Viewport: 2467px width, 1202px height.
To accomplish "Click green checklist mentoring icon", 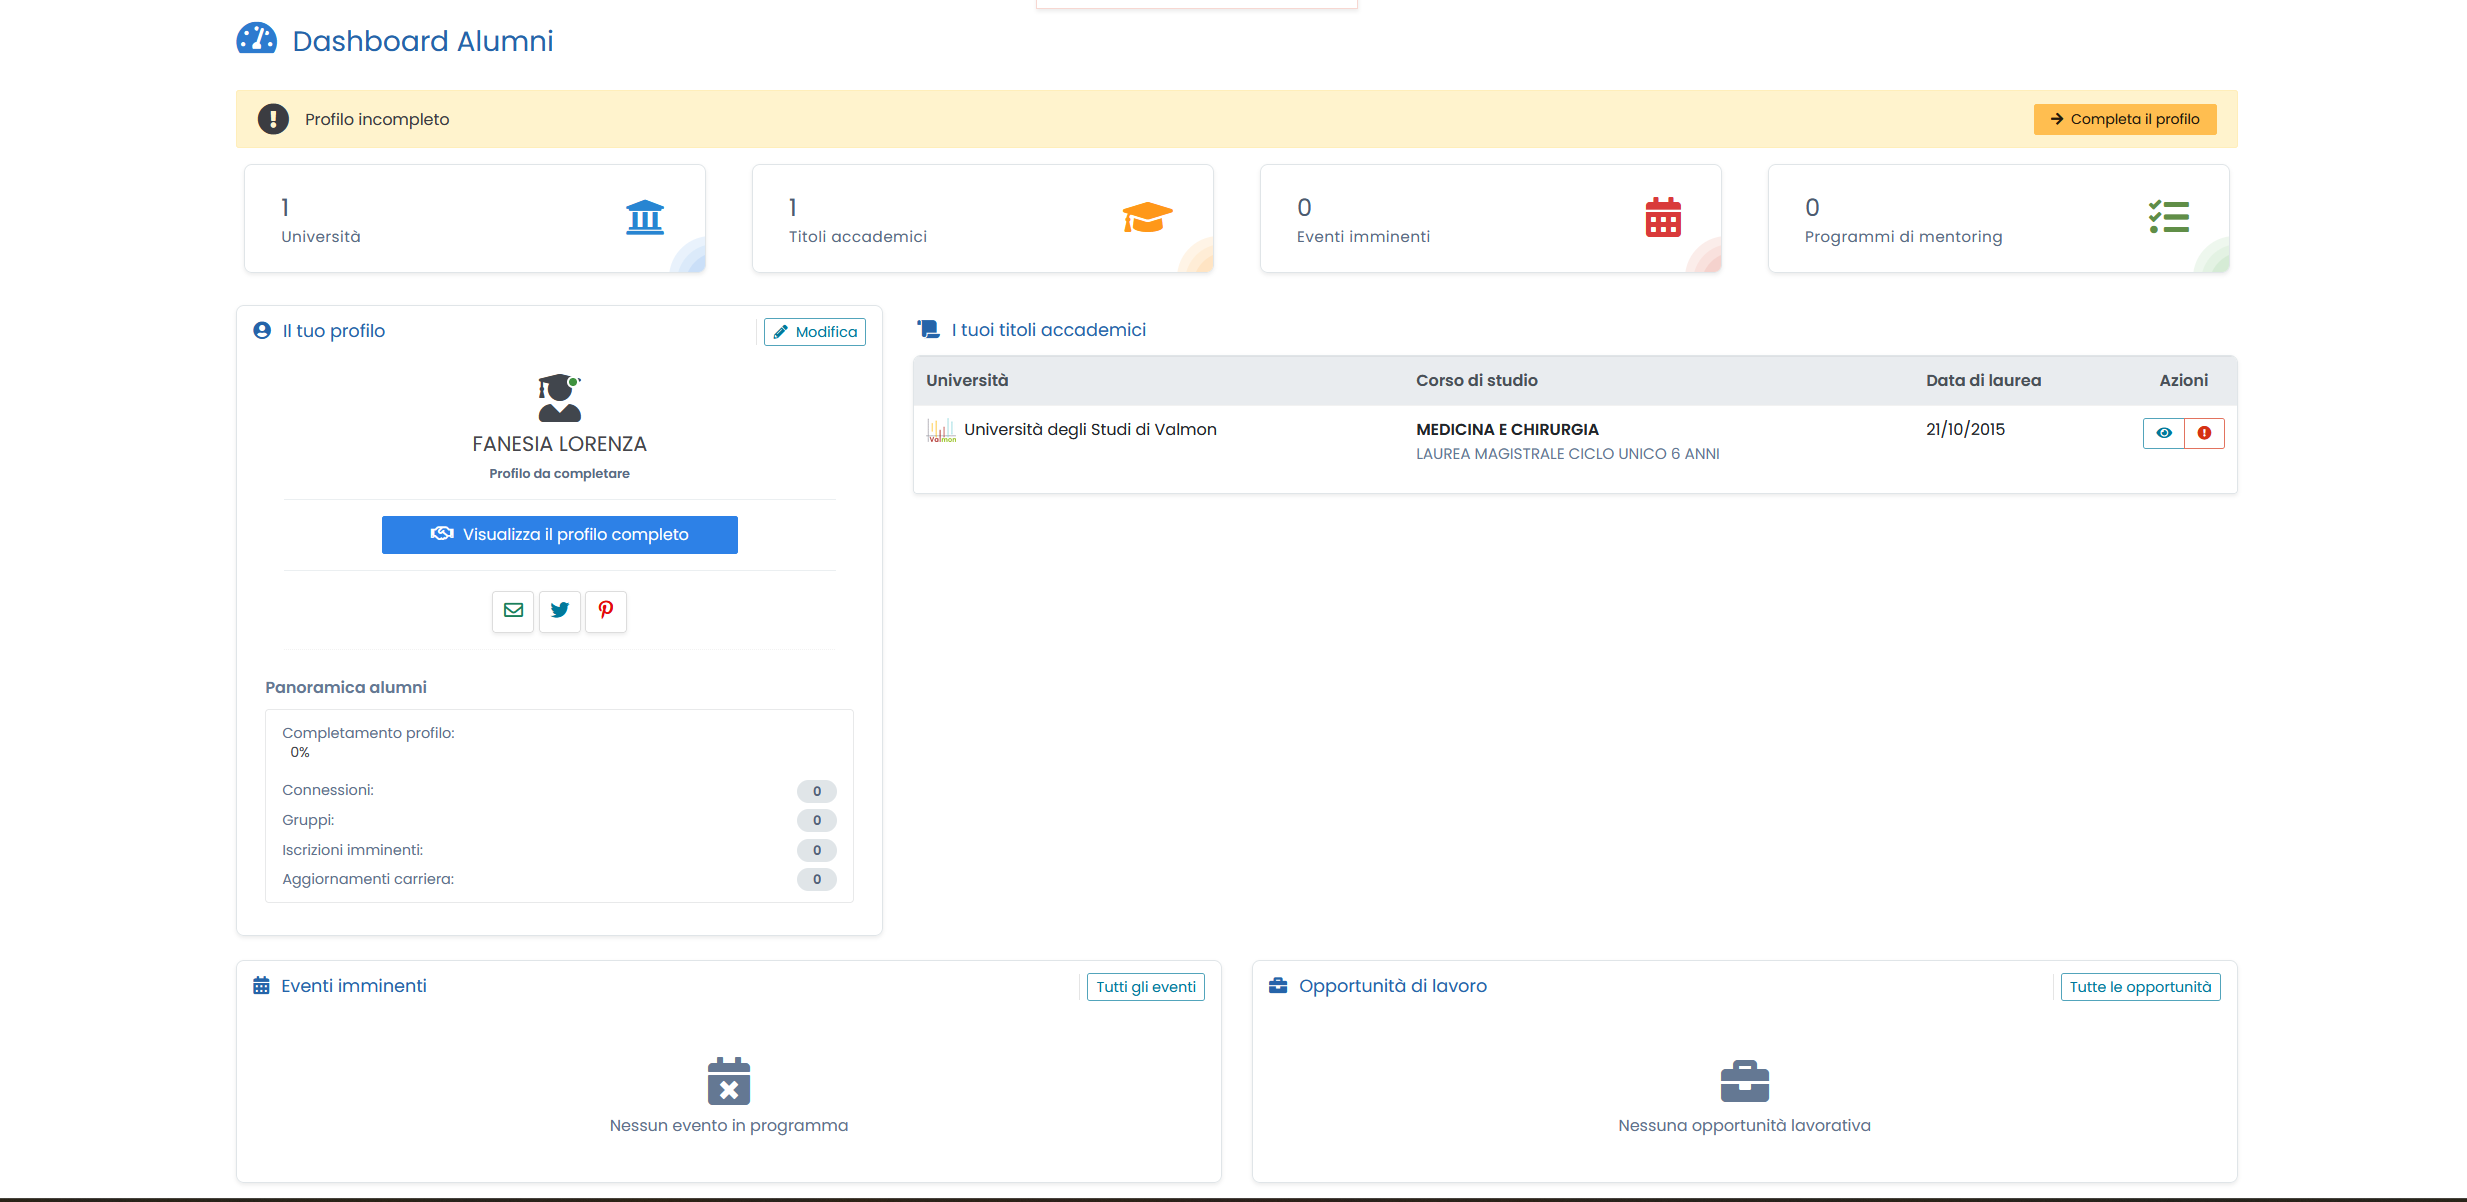I will point(2168,217).
